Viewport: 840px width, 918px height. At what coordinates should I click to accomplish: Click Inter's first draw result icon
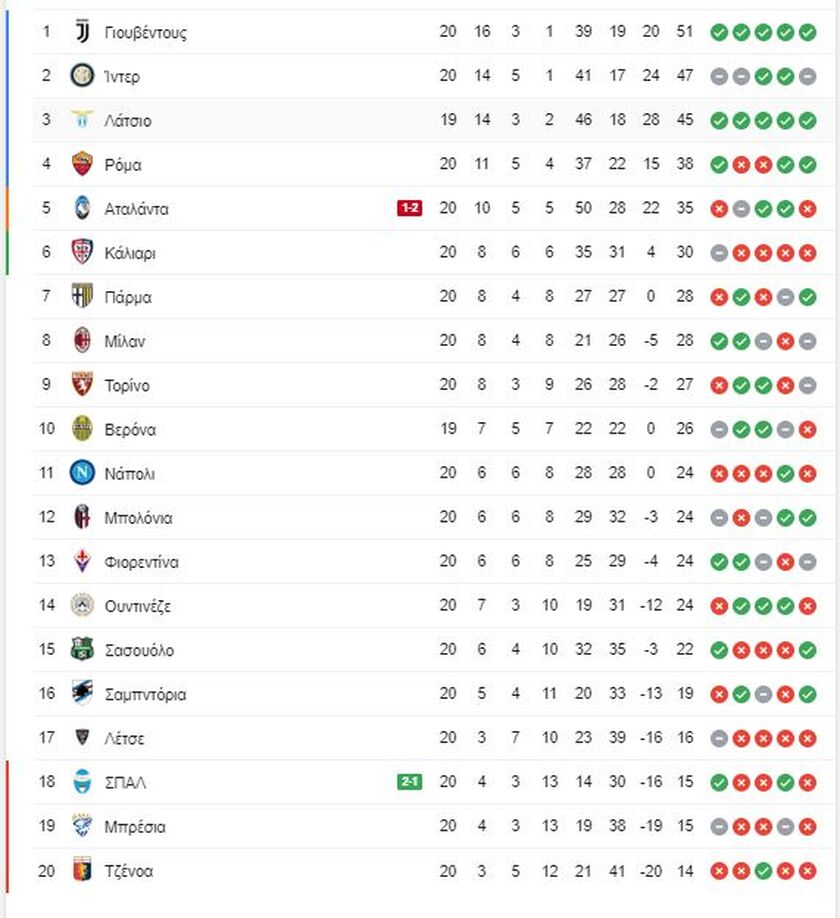[x=719, y=76]
